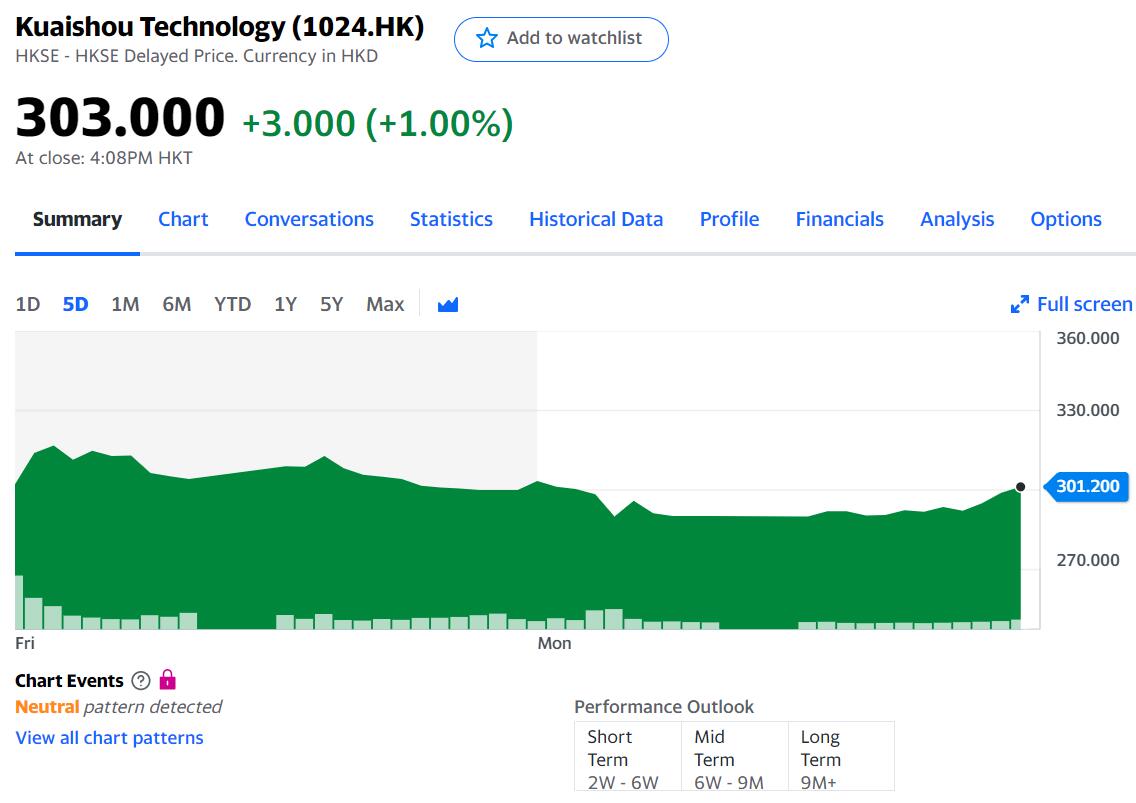Select the 1M time range
1136x803 pixels.
(x=125, y=304)
